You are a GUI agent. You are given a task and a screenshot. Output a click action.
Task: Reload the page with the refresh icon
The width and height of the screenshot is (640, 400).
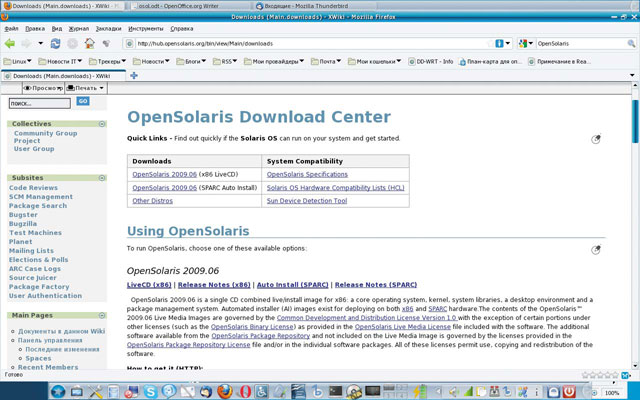56,43
